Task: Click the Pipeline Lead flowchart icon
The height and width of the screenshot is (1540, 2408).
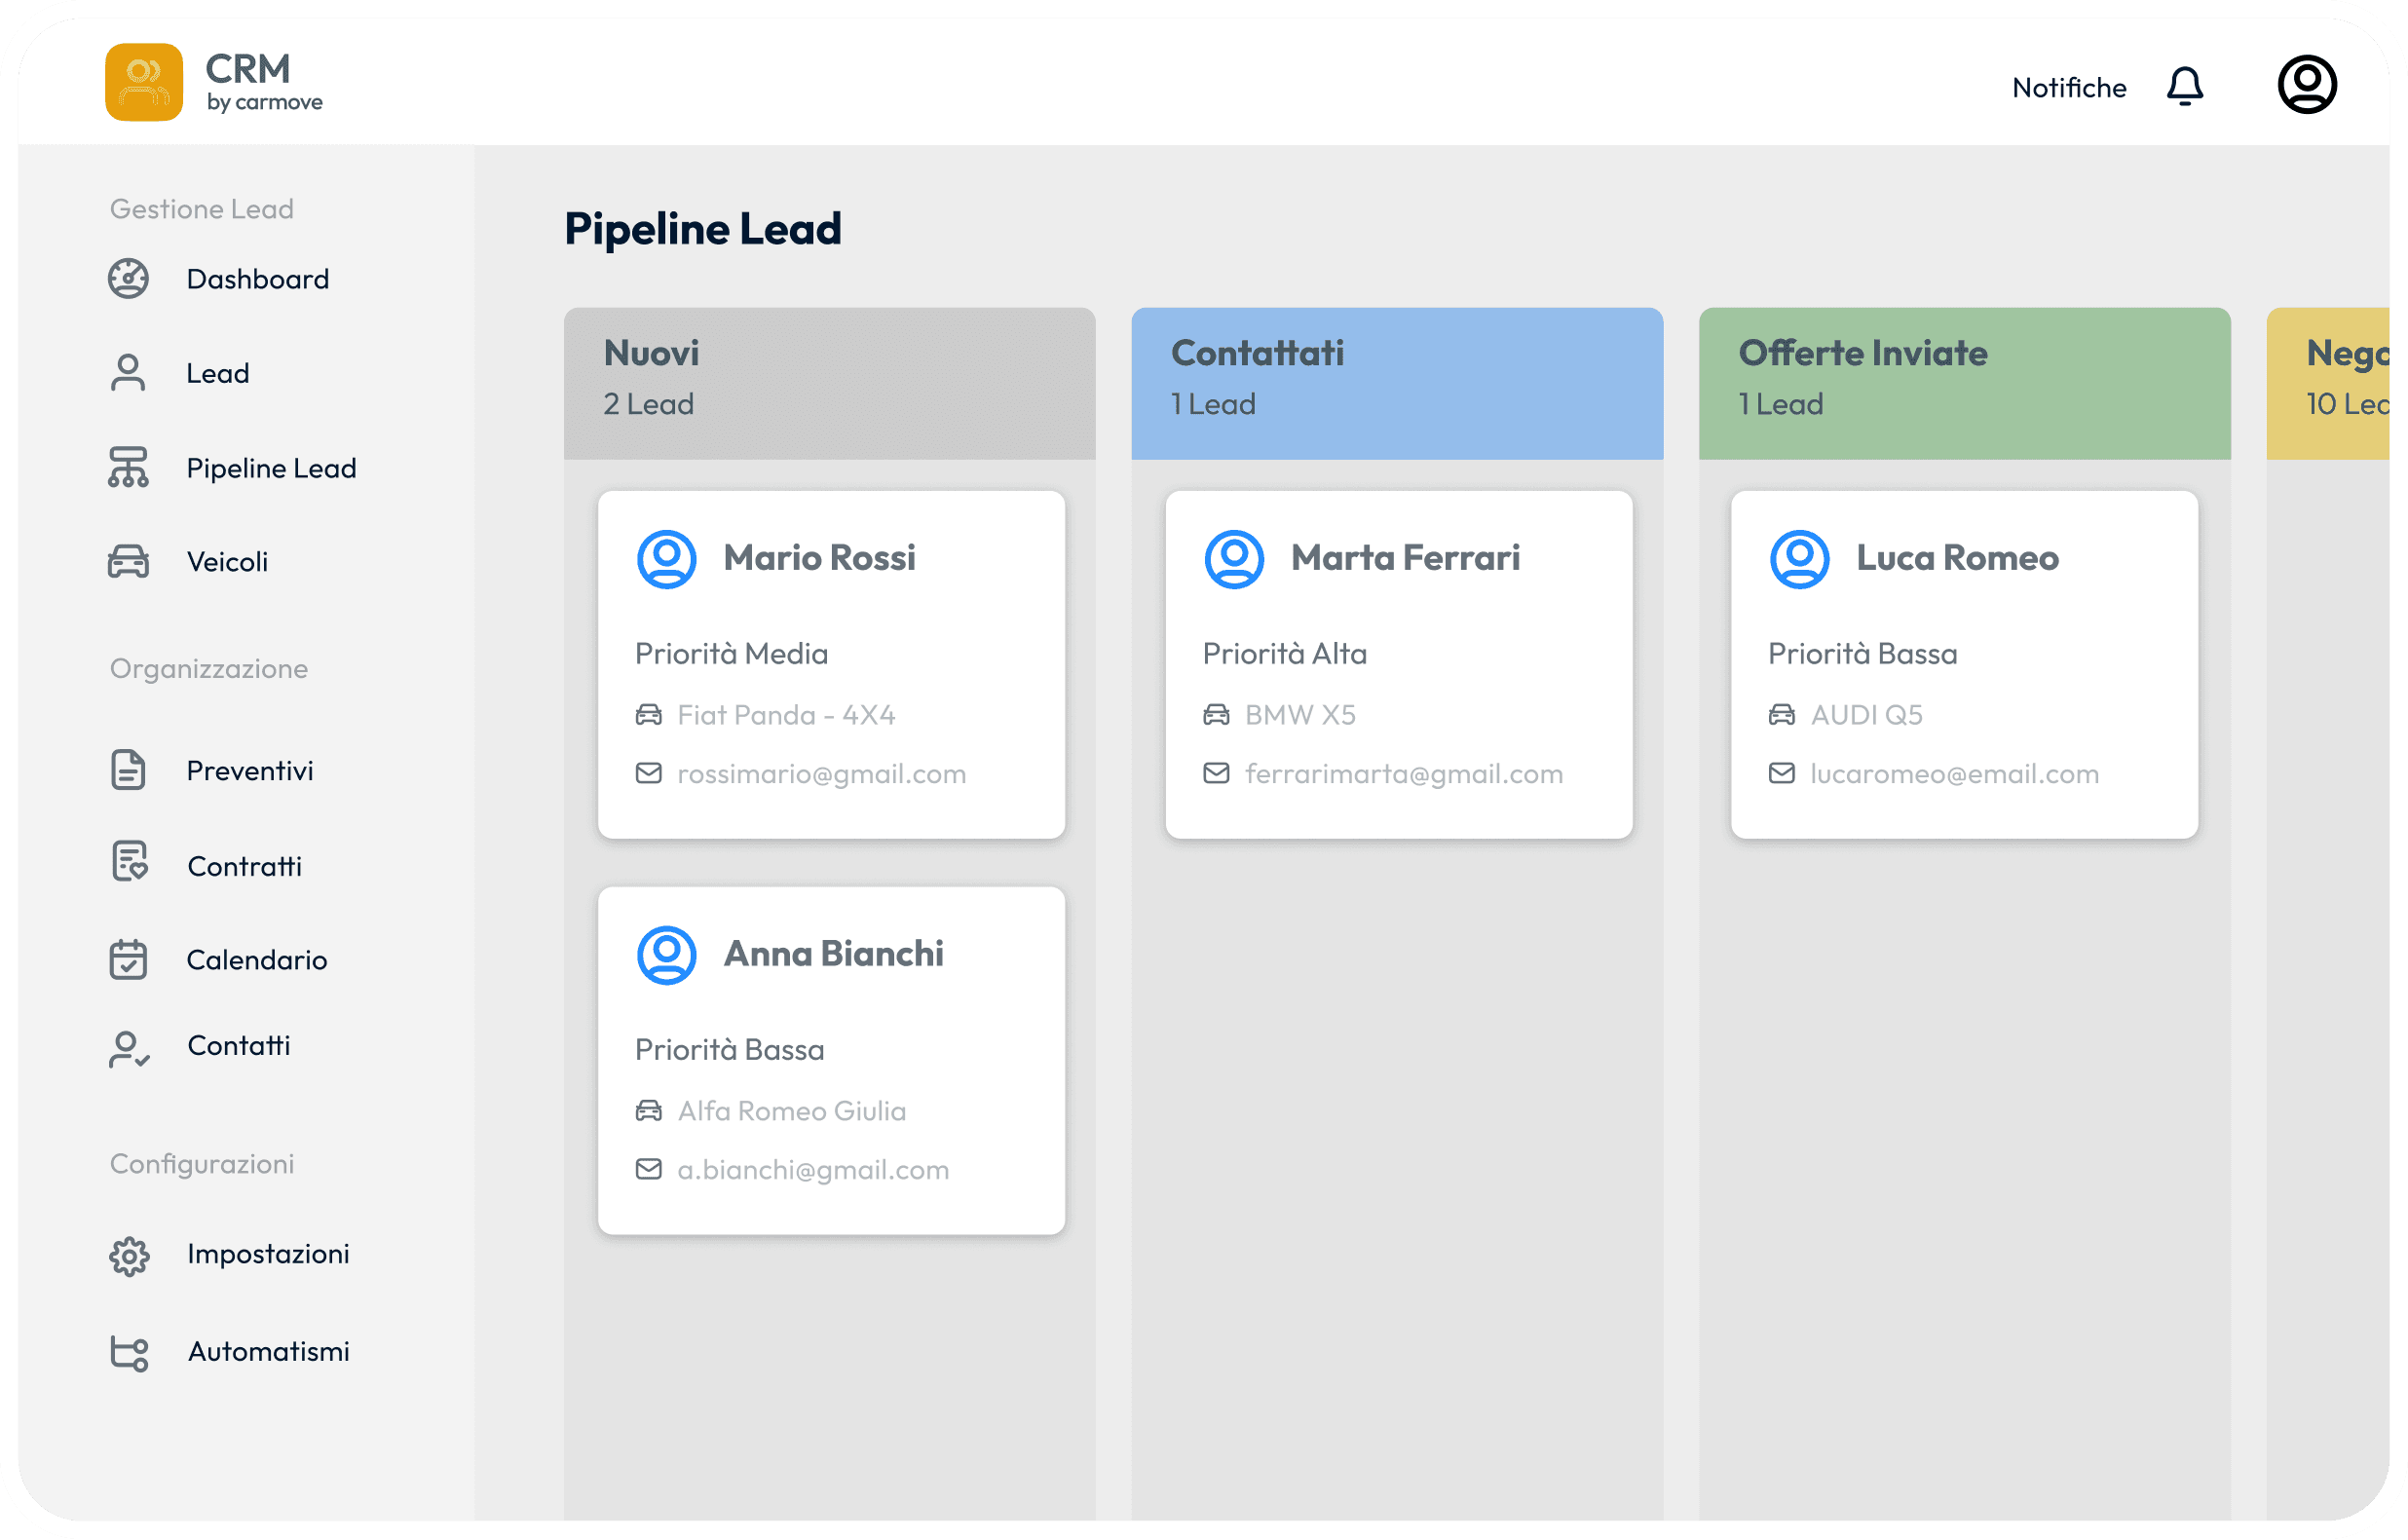Action: coord(128,466)
